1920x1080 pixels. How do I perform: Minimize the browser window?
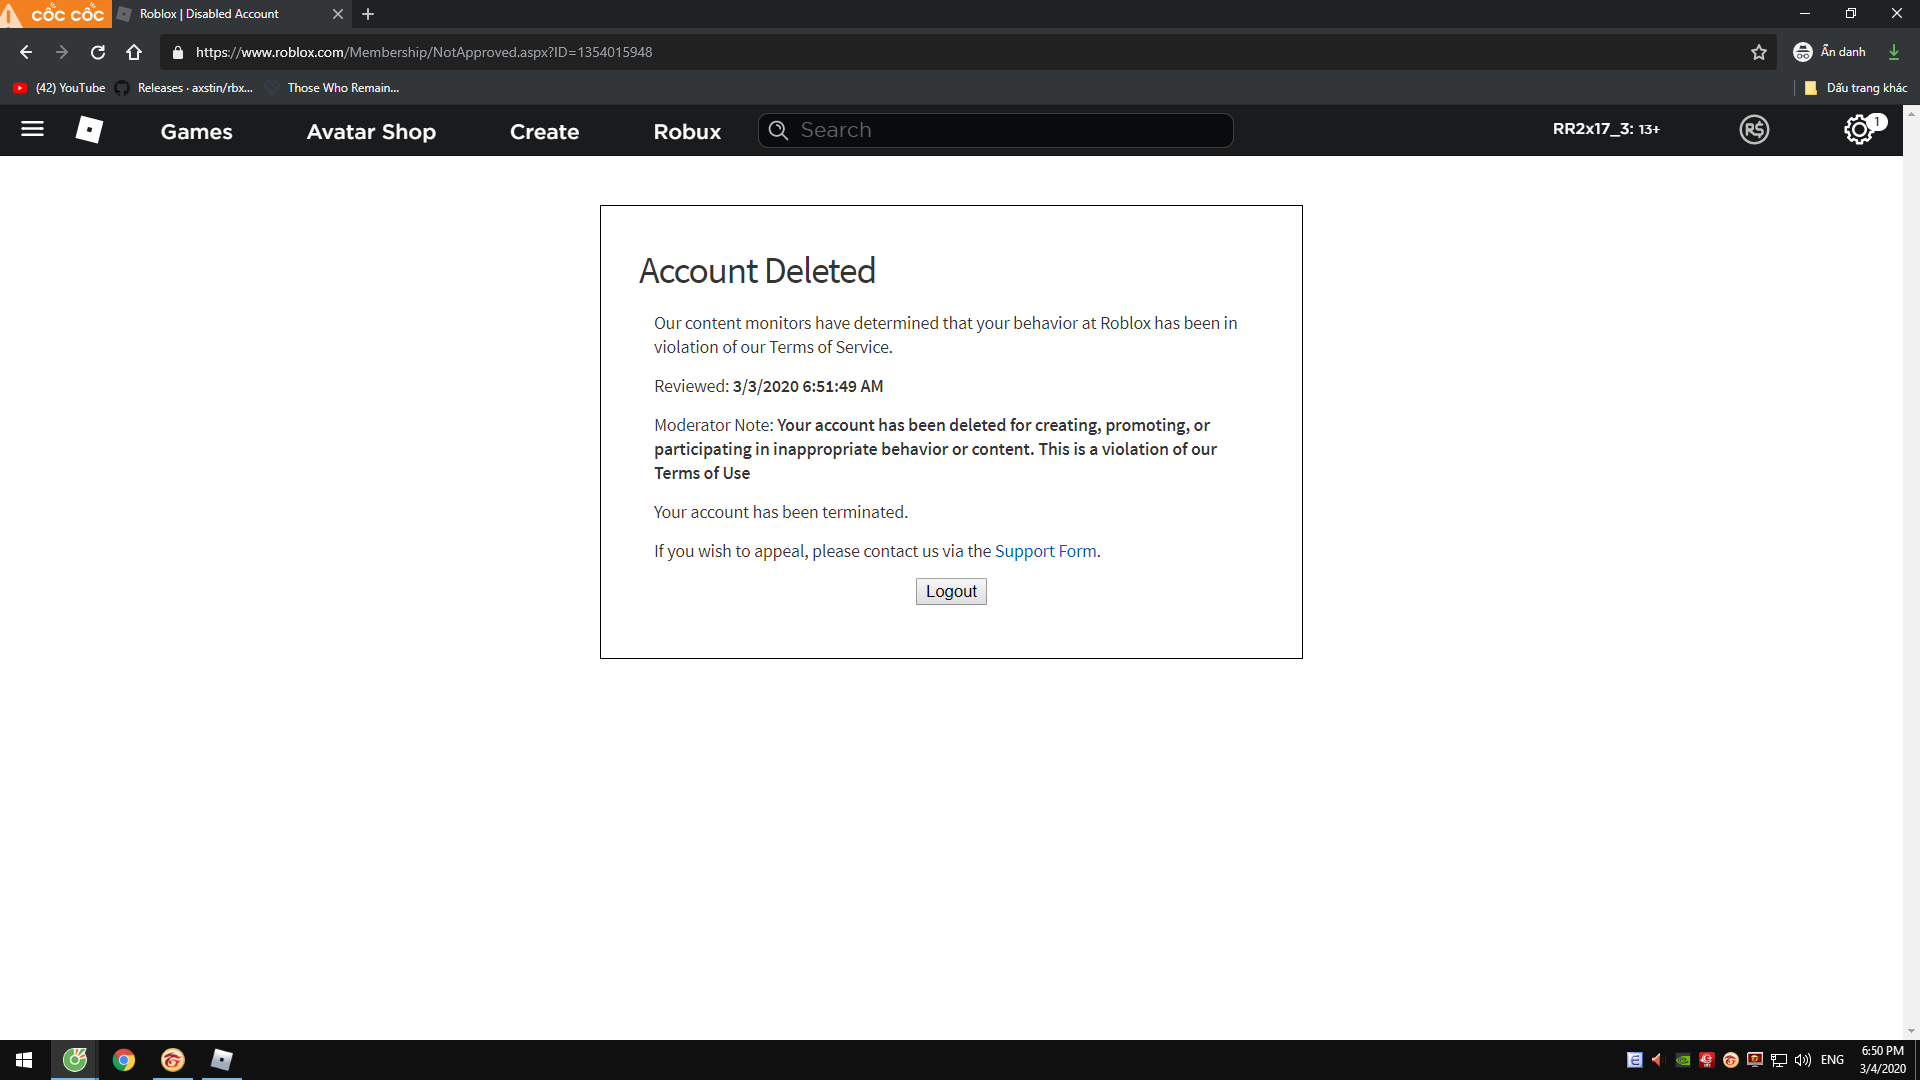1805,14
